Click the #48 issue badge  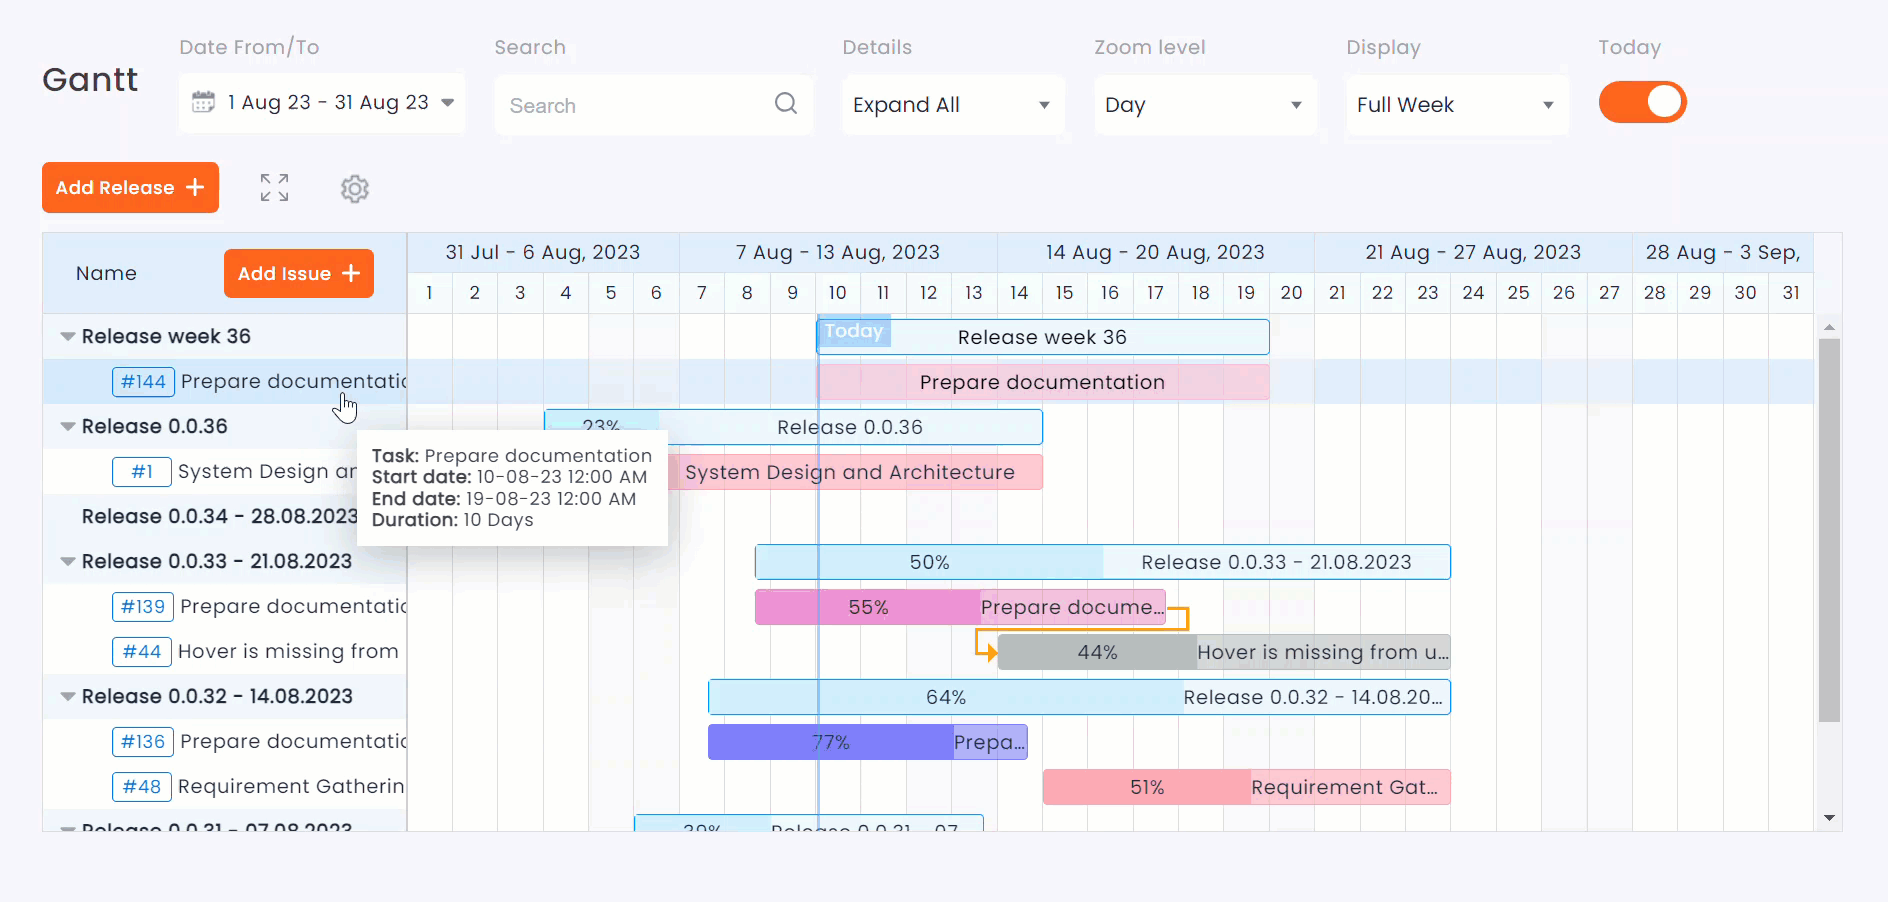tap(141, 787)
